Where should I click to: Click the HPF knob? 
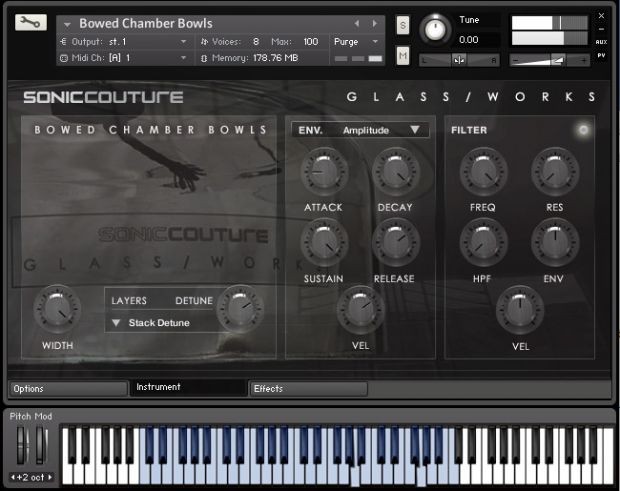tap(483, 242)
